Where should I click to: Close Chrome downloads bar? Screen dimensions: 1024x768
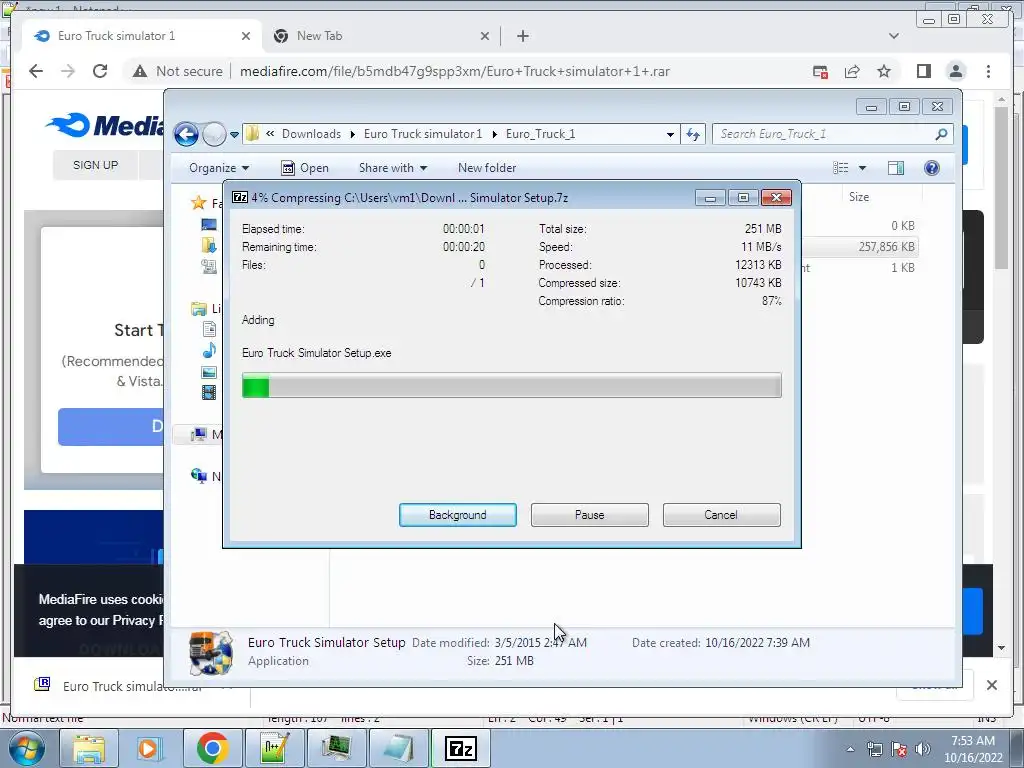coord(991,685)
